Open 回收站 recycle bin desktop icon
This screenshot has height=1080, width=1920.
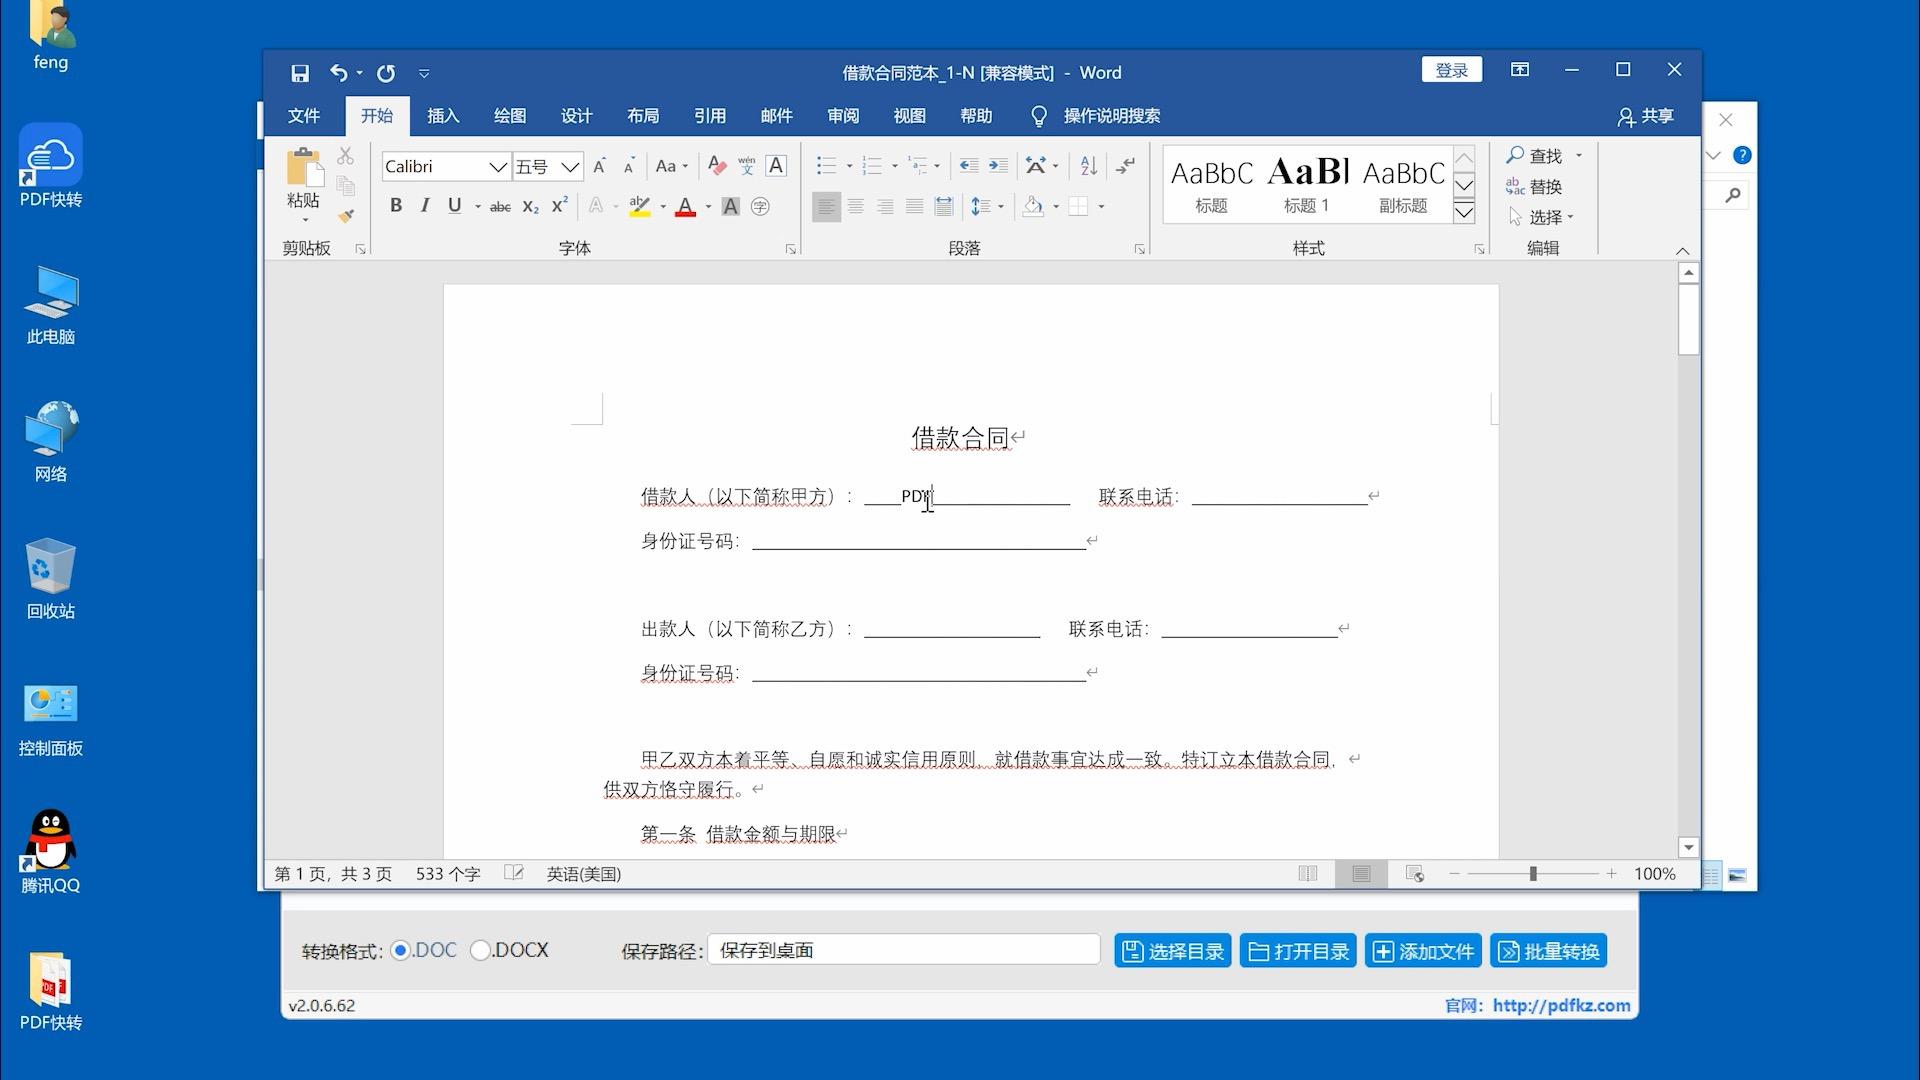tap(50, 580)
